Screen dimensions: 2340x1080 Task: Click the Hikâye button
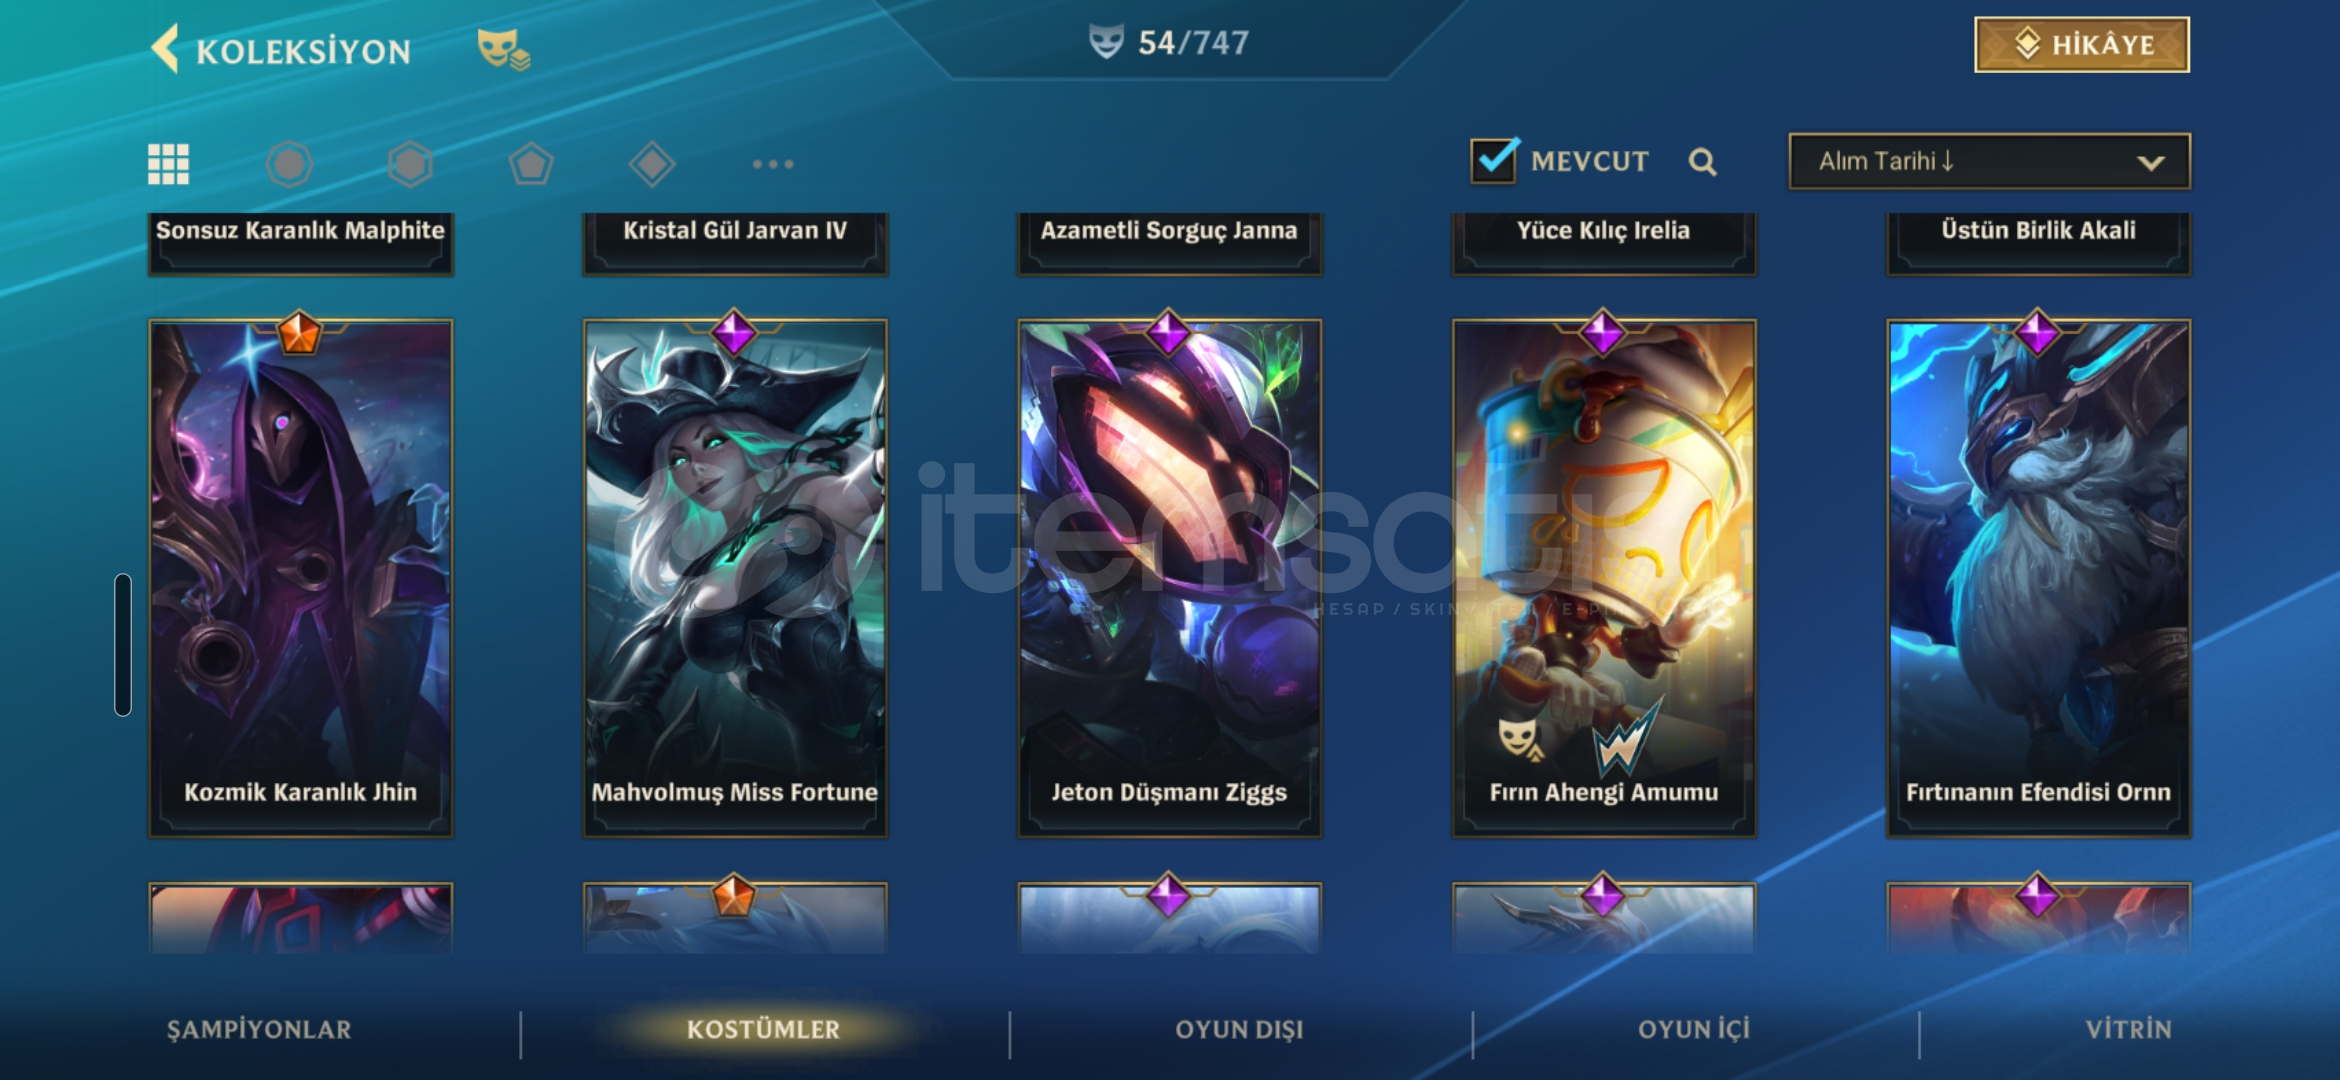pos(2082,45)
